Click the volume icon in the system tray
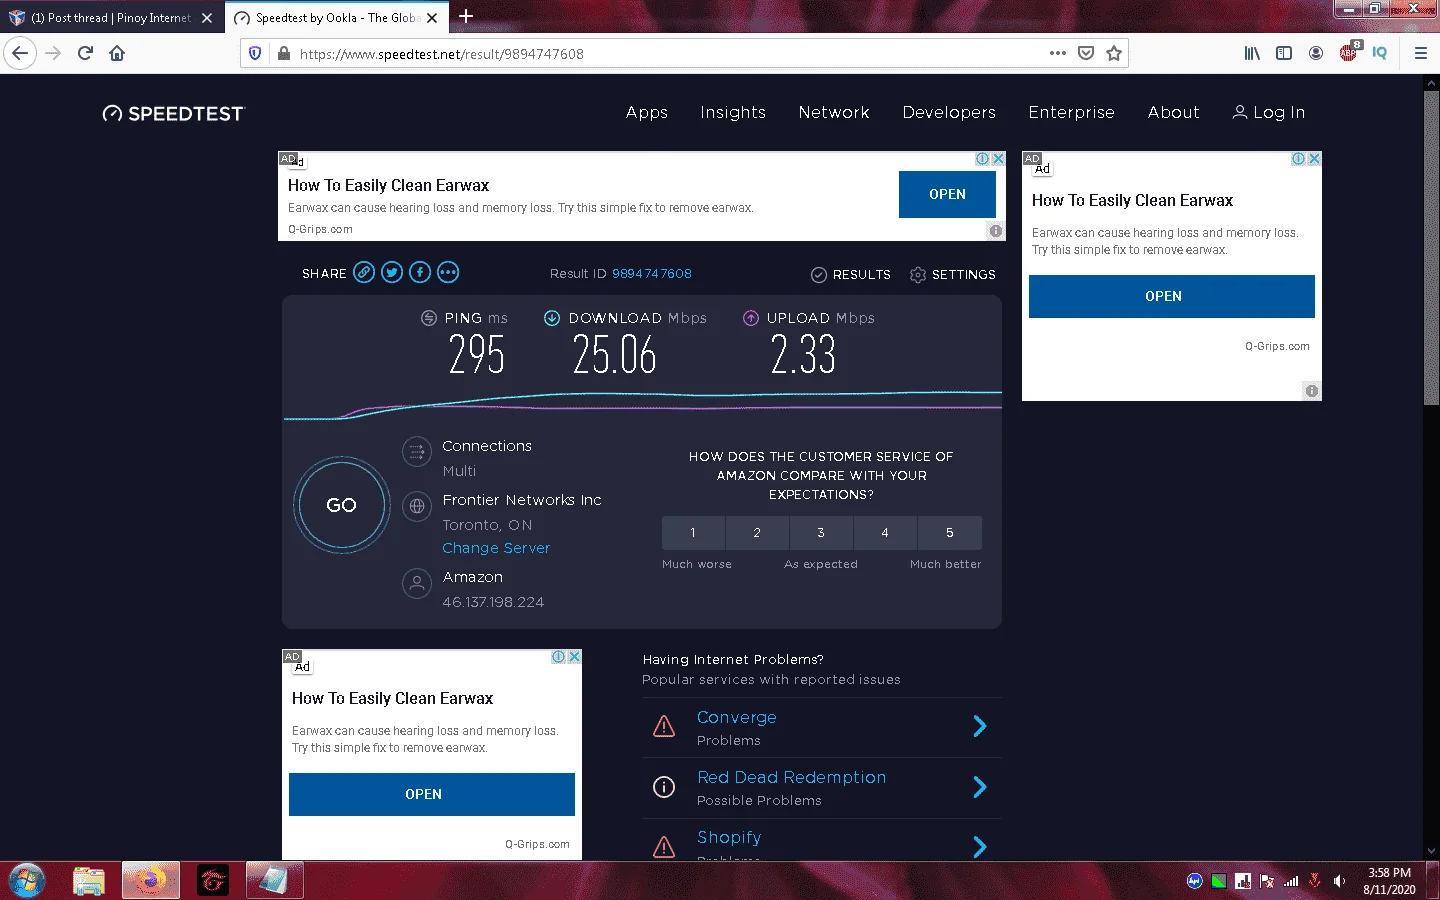Image resolution: width=1440 pixels, height=900 pixels. coord(1340,881)
